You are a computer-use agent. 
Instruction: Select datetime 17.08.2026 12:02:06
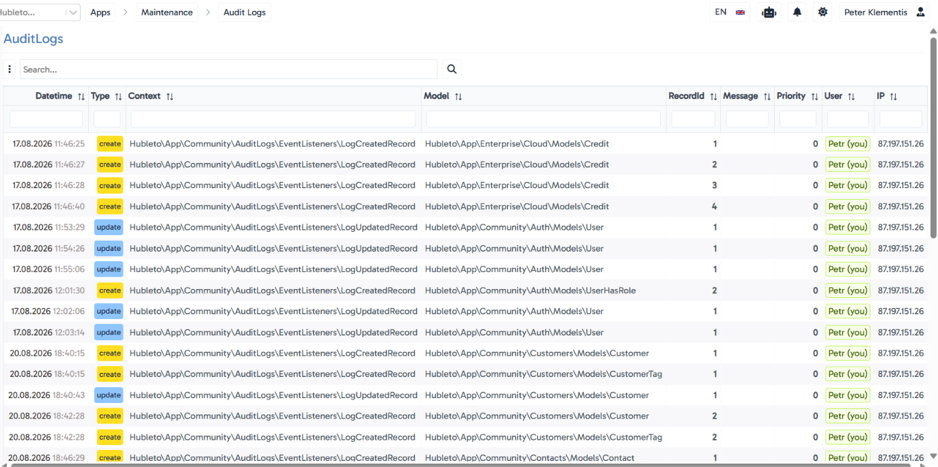pyautogui.click(x=48, y=311)
